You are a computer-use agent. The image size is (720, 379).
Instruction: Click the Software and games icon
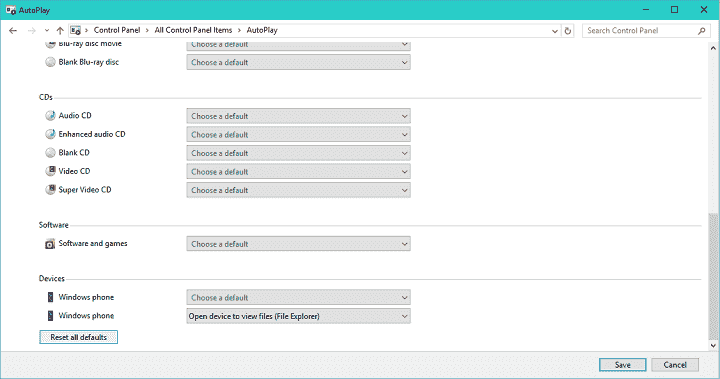point(50,244)
